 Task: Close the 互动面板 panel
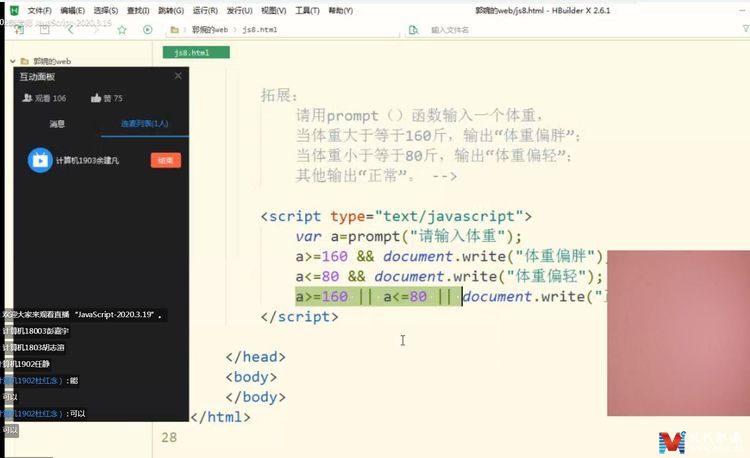coord(178,76)
